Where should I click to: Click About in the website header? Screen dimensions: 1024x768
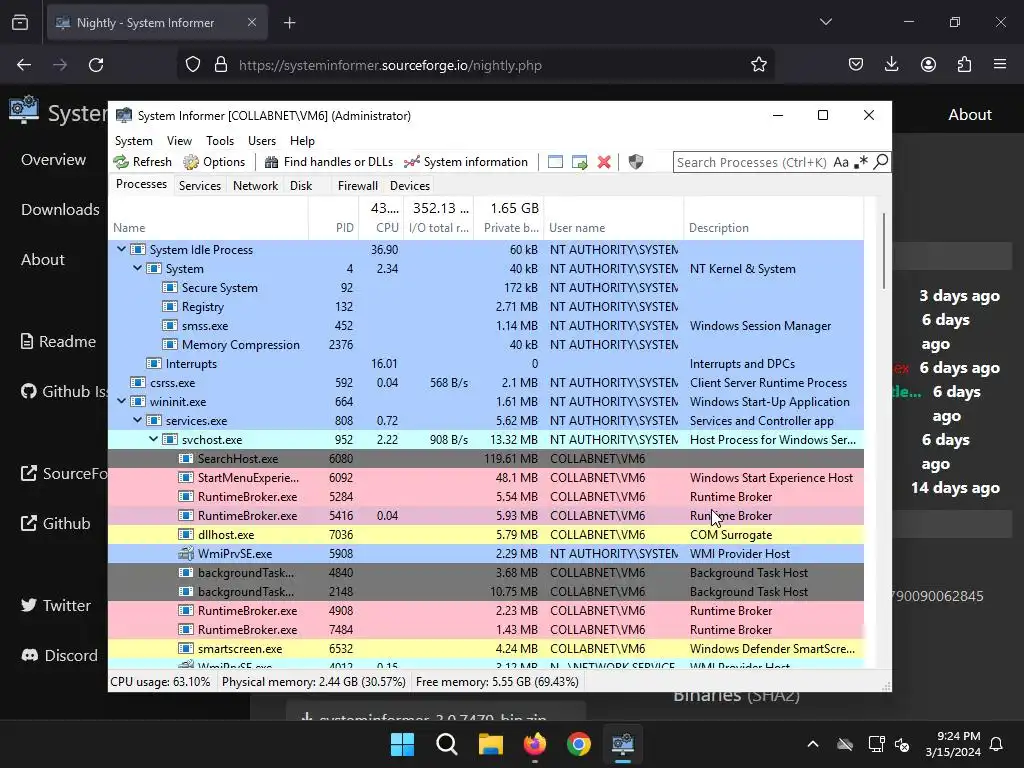(x=970, y=114)
